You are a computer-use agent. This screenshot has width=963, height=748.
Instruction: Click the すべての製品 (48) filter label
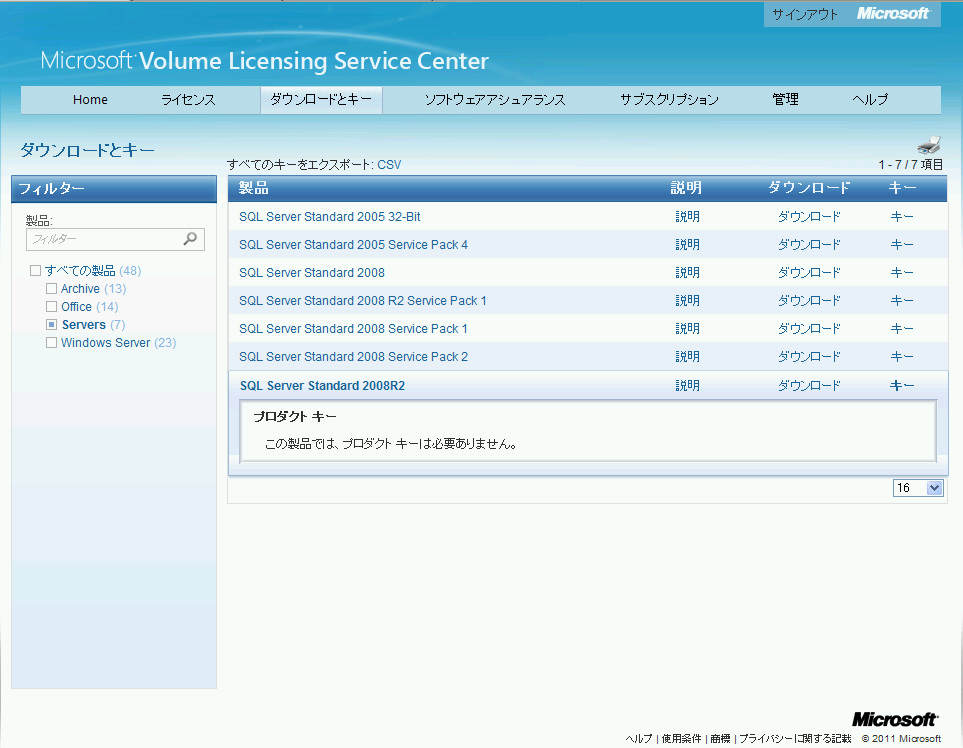click(93, 270)
